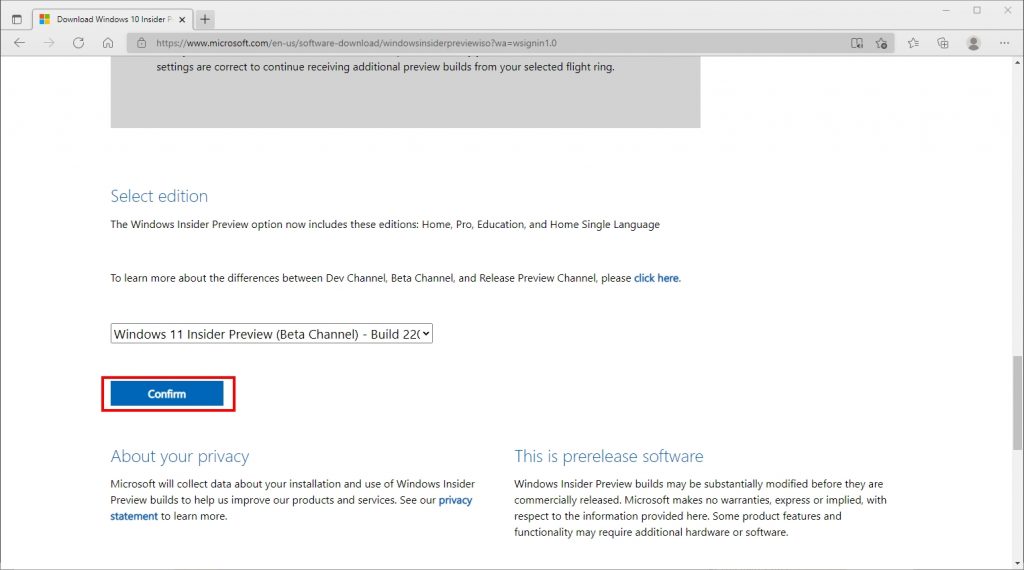Minimize the browser window
Image resolution: width=1024 pixels, height=570 pixels.
(x=946, y=10)
